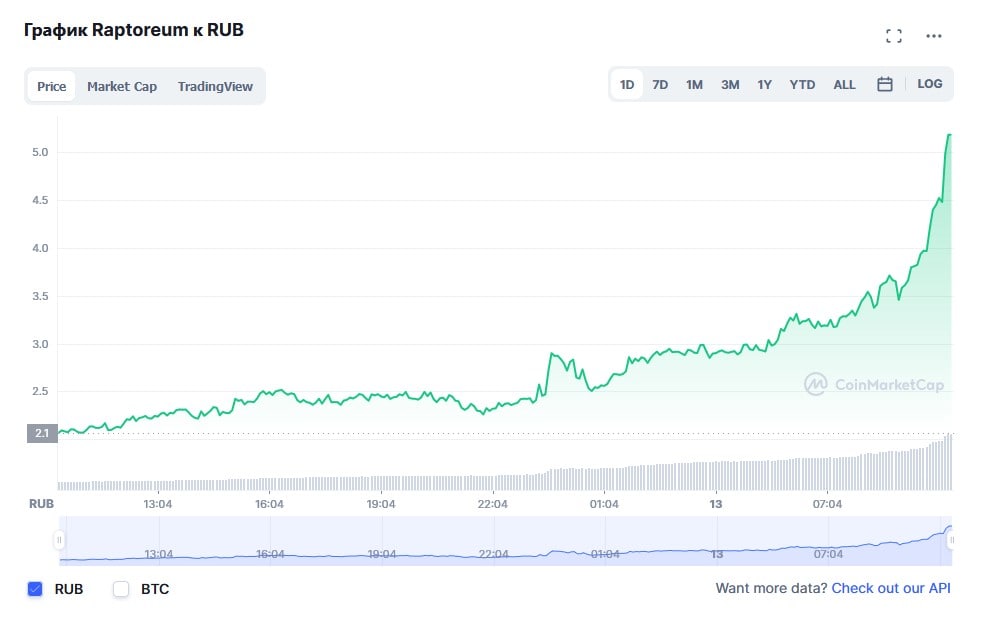Open fullscreen chart view icon
The height and width of the screenshot is (625, 986).
click(x=894, y=36)
